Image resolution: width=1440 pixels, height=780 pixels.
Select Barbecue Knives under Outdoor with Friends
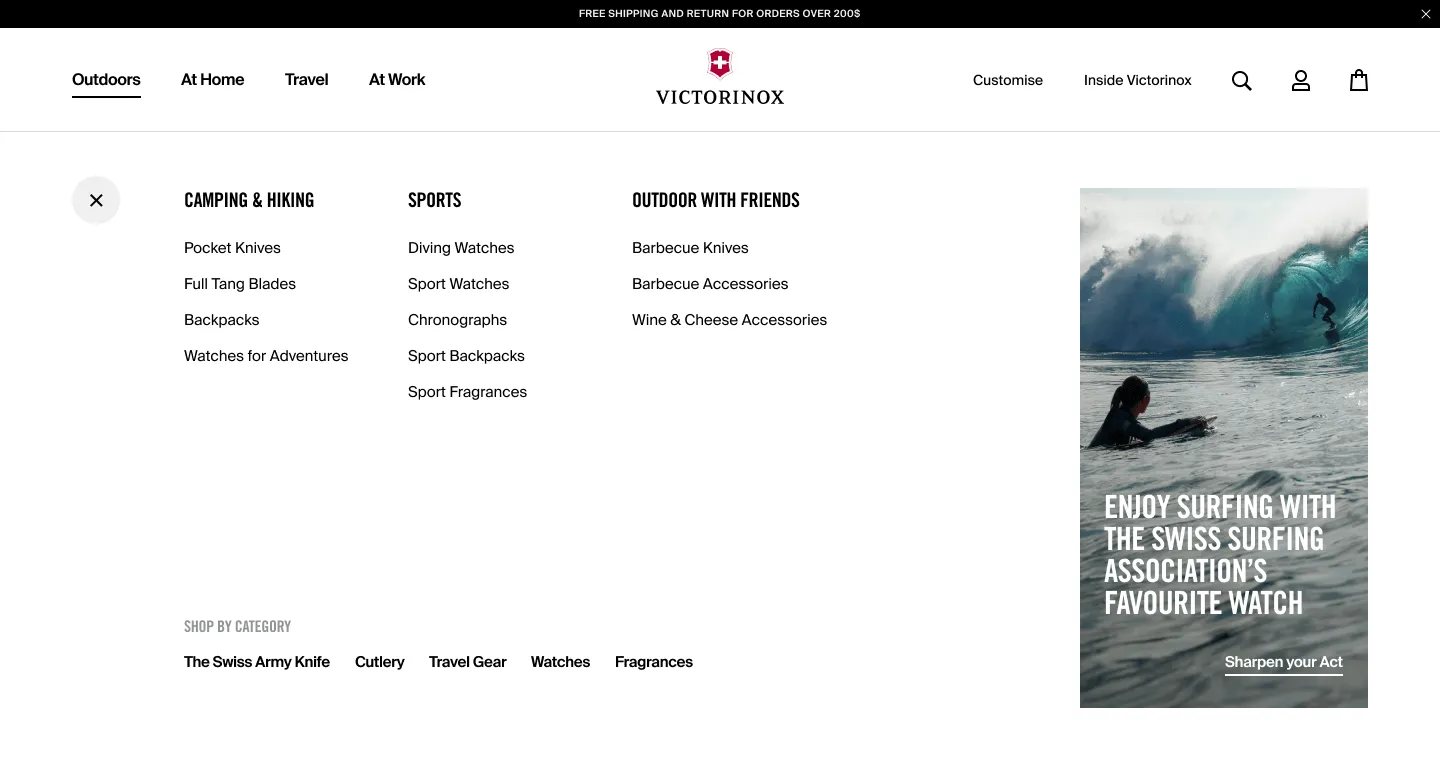click(690, 247)
